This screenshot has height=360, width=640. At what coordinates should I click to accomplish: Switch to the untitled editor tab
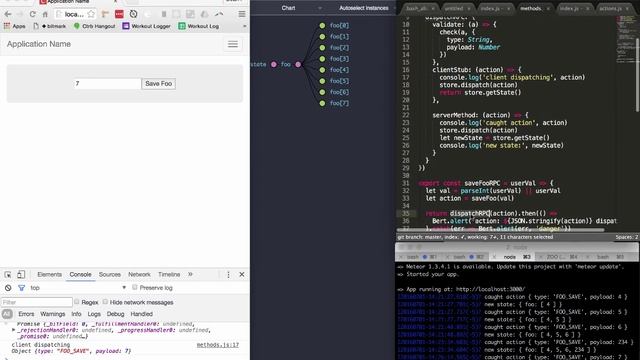[x=454, y=8]
